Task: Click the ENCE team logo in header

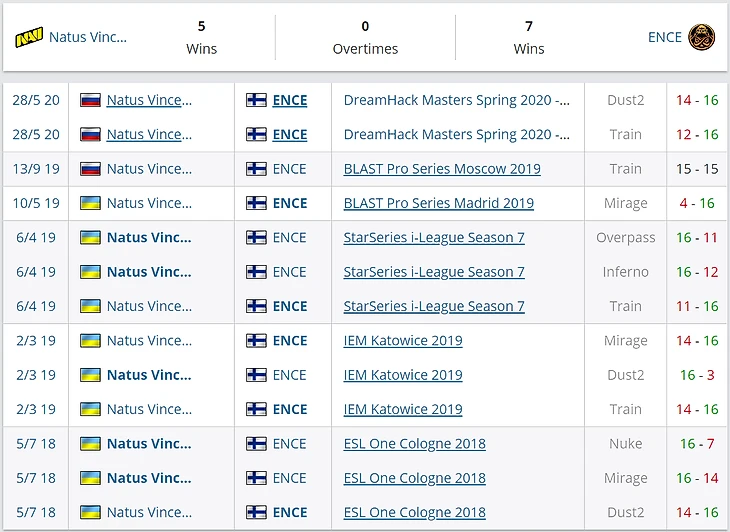Action: (702, 37)
